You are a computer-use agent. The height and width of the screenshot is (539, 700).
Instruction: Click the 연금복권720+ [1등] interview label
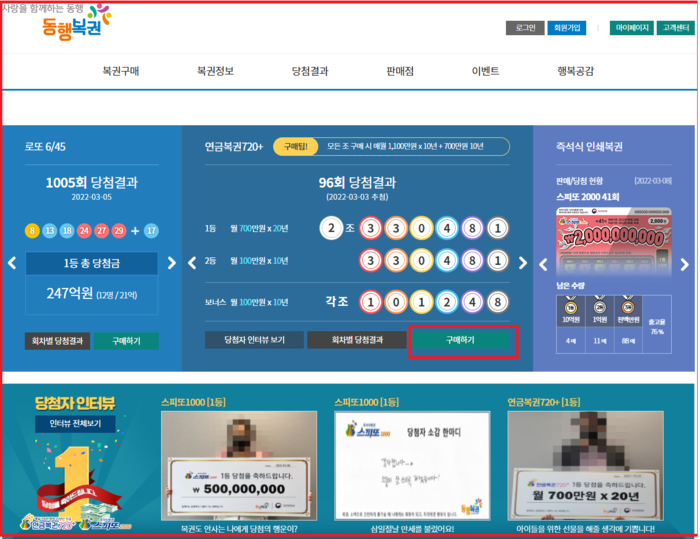tap(543, 402)
